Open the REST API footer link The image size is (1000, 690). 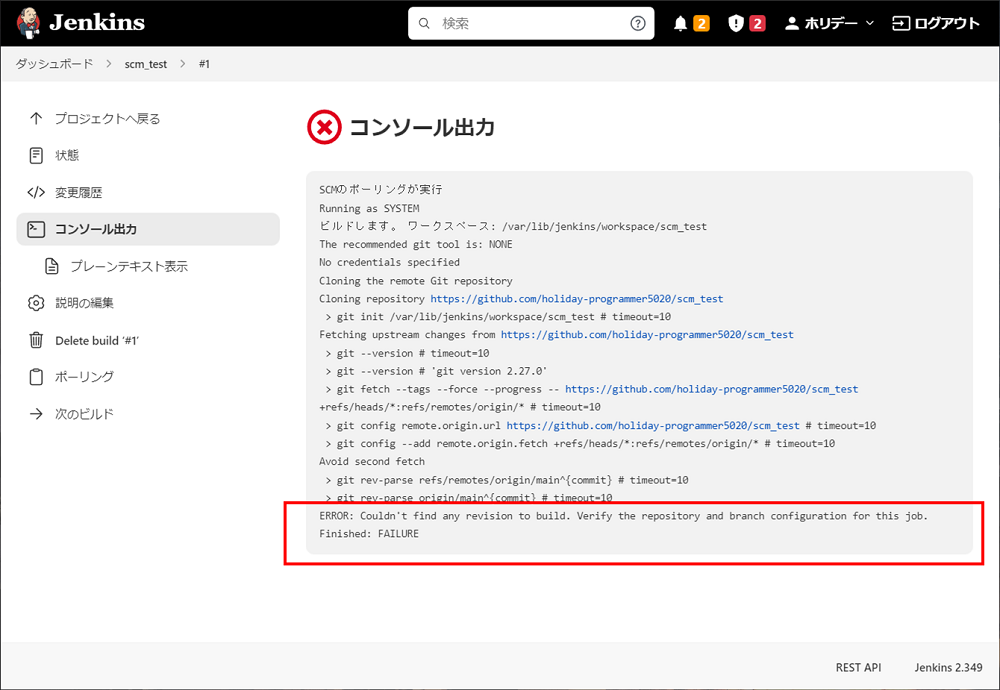(858, 667)
